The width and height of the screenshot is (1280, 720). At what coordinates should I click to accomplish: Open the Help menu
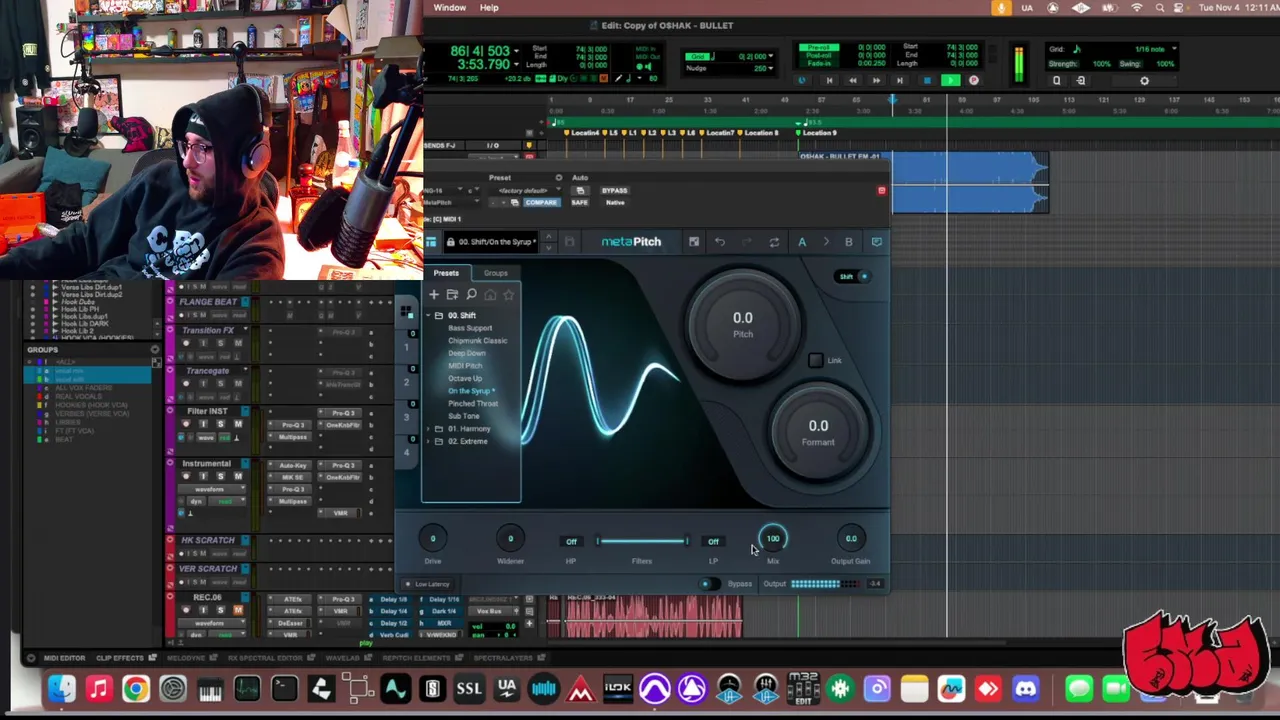[489, 8]
